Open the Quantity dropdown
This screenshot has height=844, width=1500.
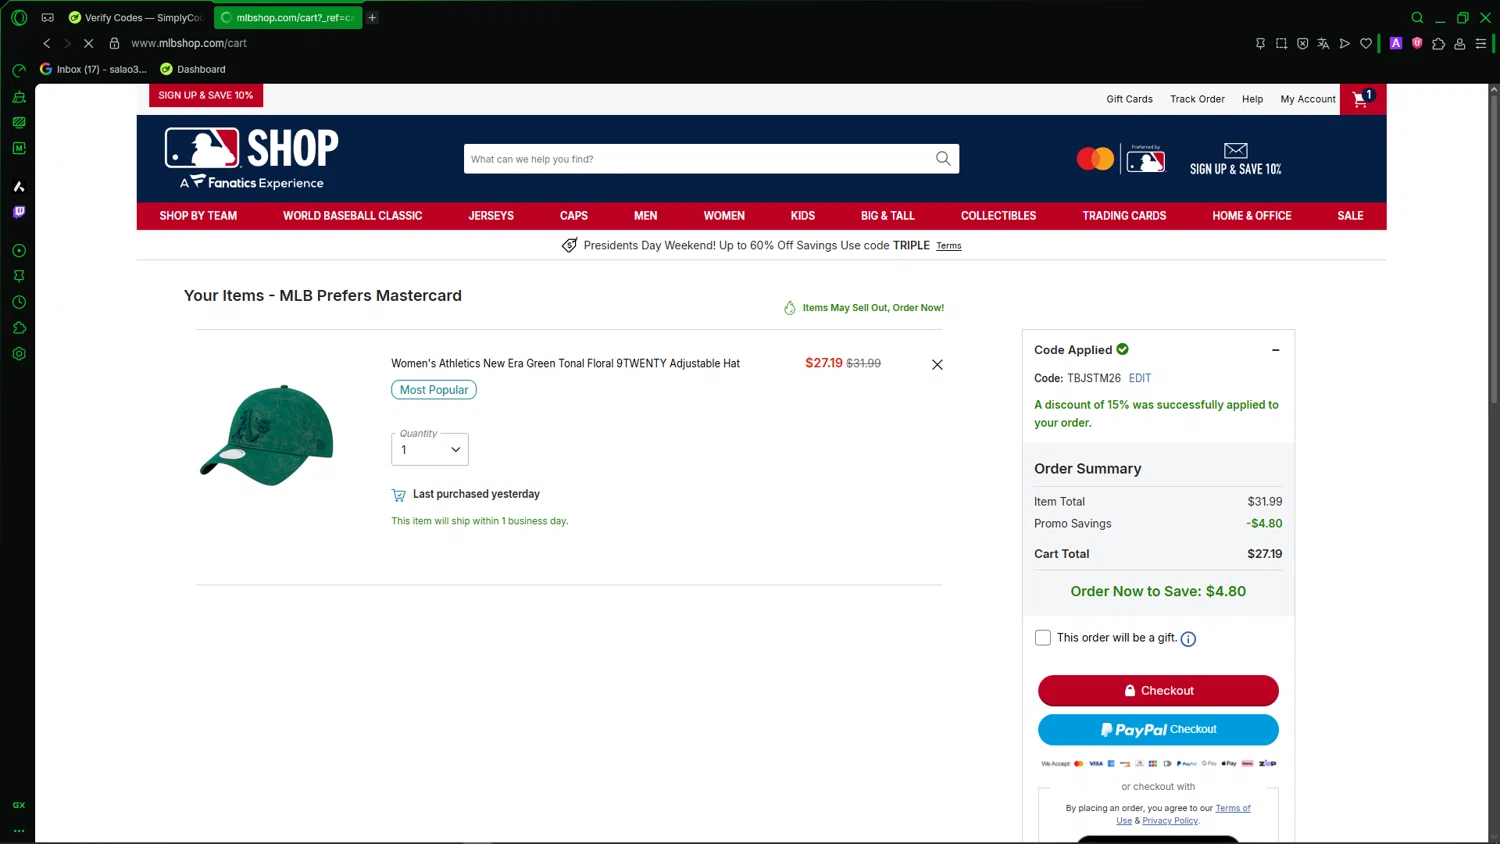coord(430,449)
